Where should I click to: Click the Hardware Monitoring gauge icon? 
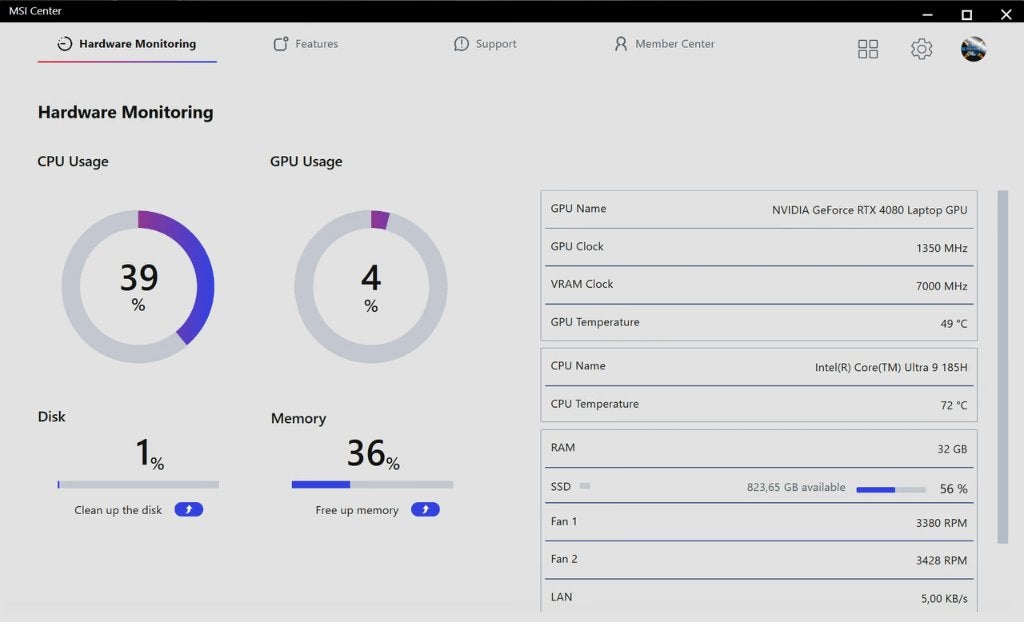[65, 44]
